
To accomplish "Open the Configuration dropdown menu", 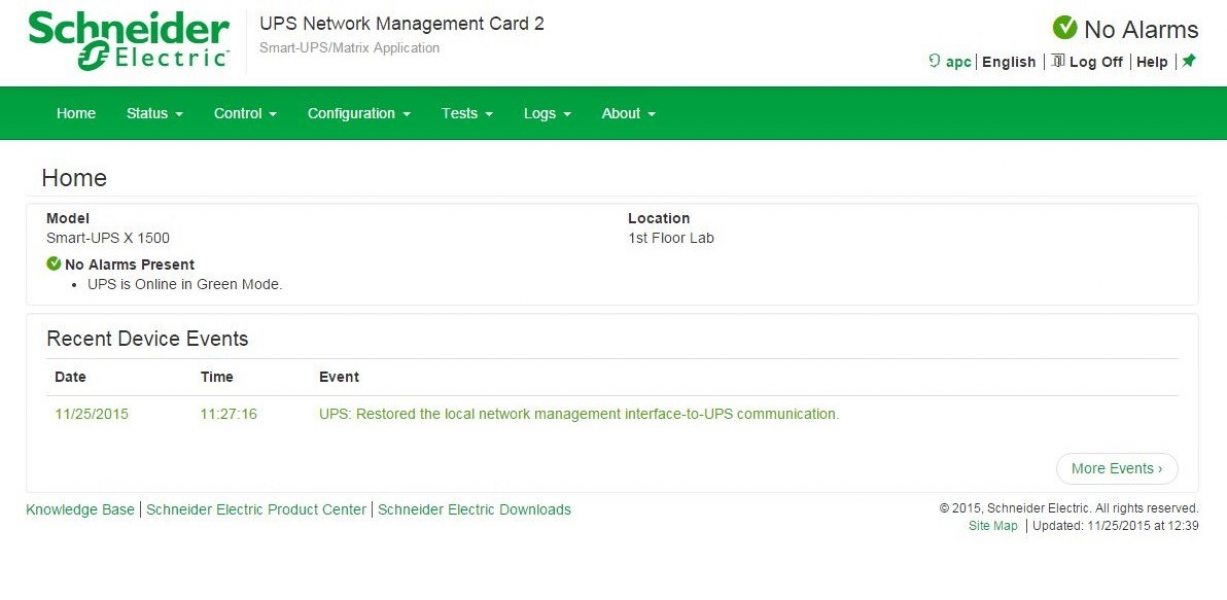I will coord(359,114).
